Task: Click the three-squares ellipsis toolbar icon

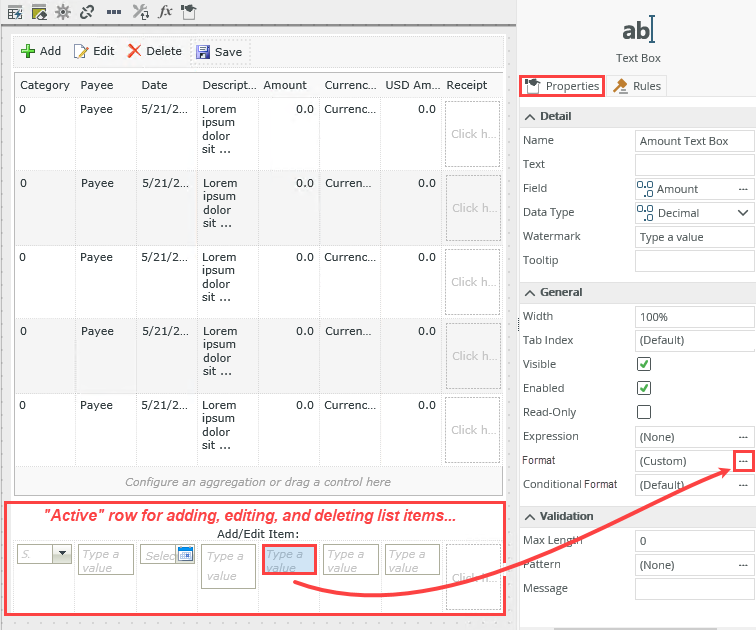Action: point(114,12)
